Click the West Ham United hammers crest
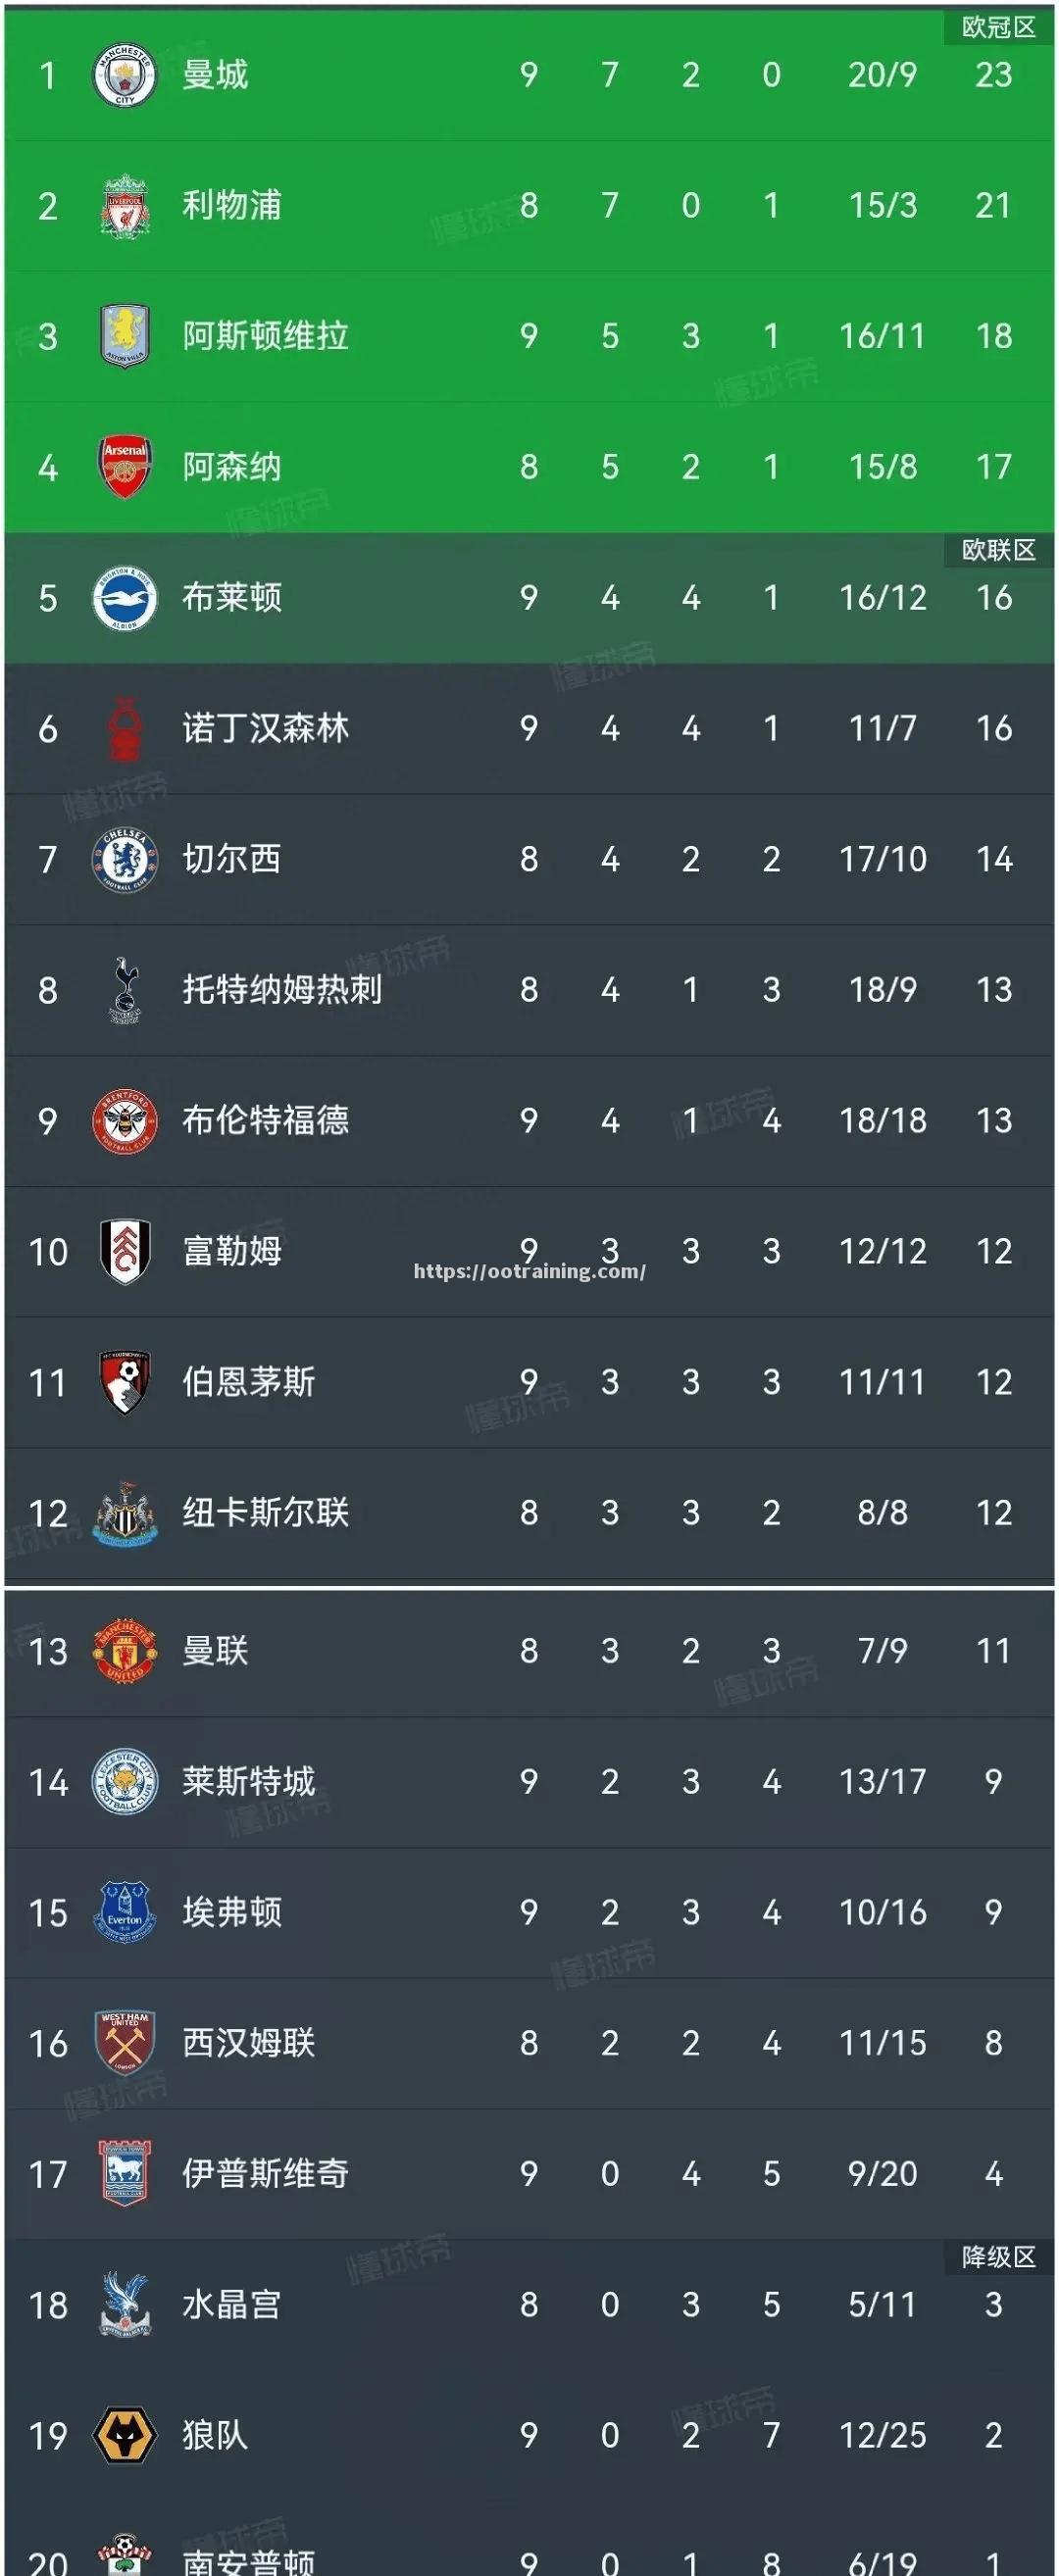 [124, 2043]
